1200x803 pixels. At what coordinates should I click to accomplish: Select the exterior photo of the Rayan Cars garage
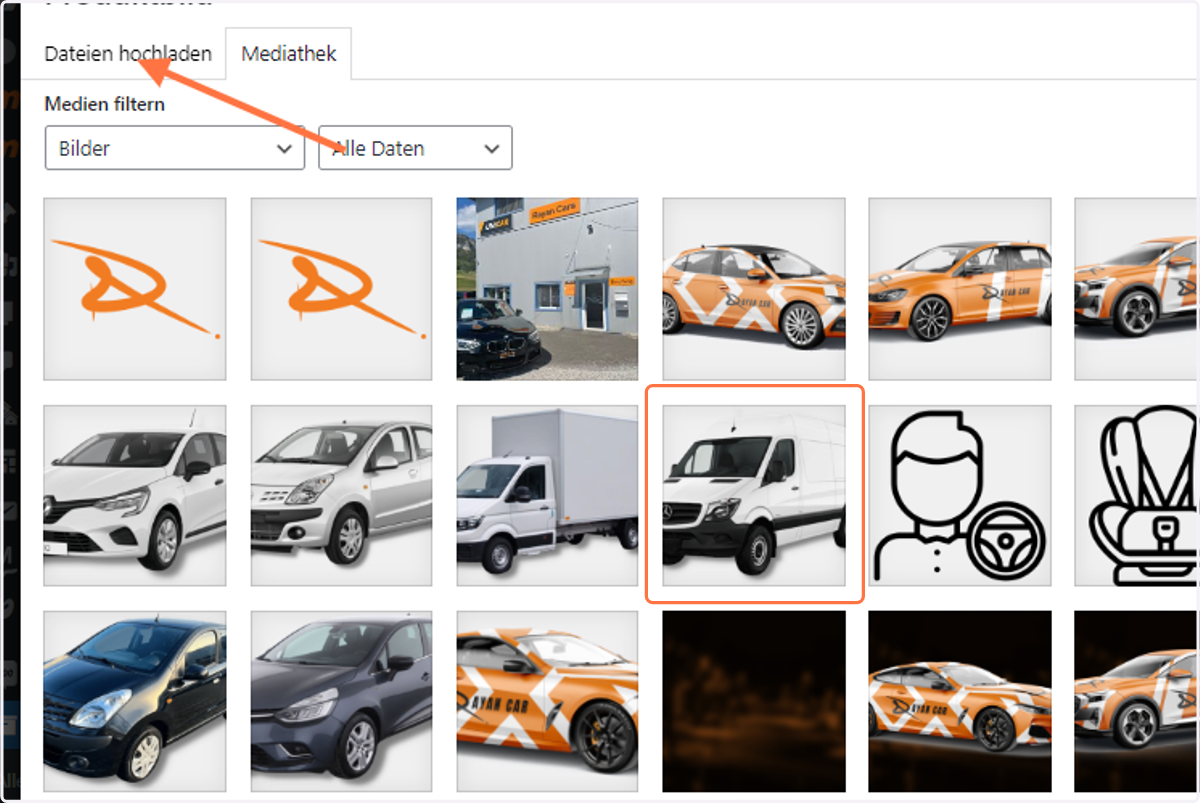click(x=547, y=289)
